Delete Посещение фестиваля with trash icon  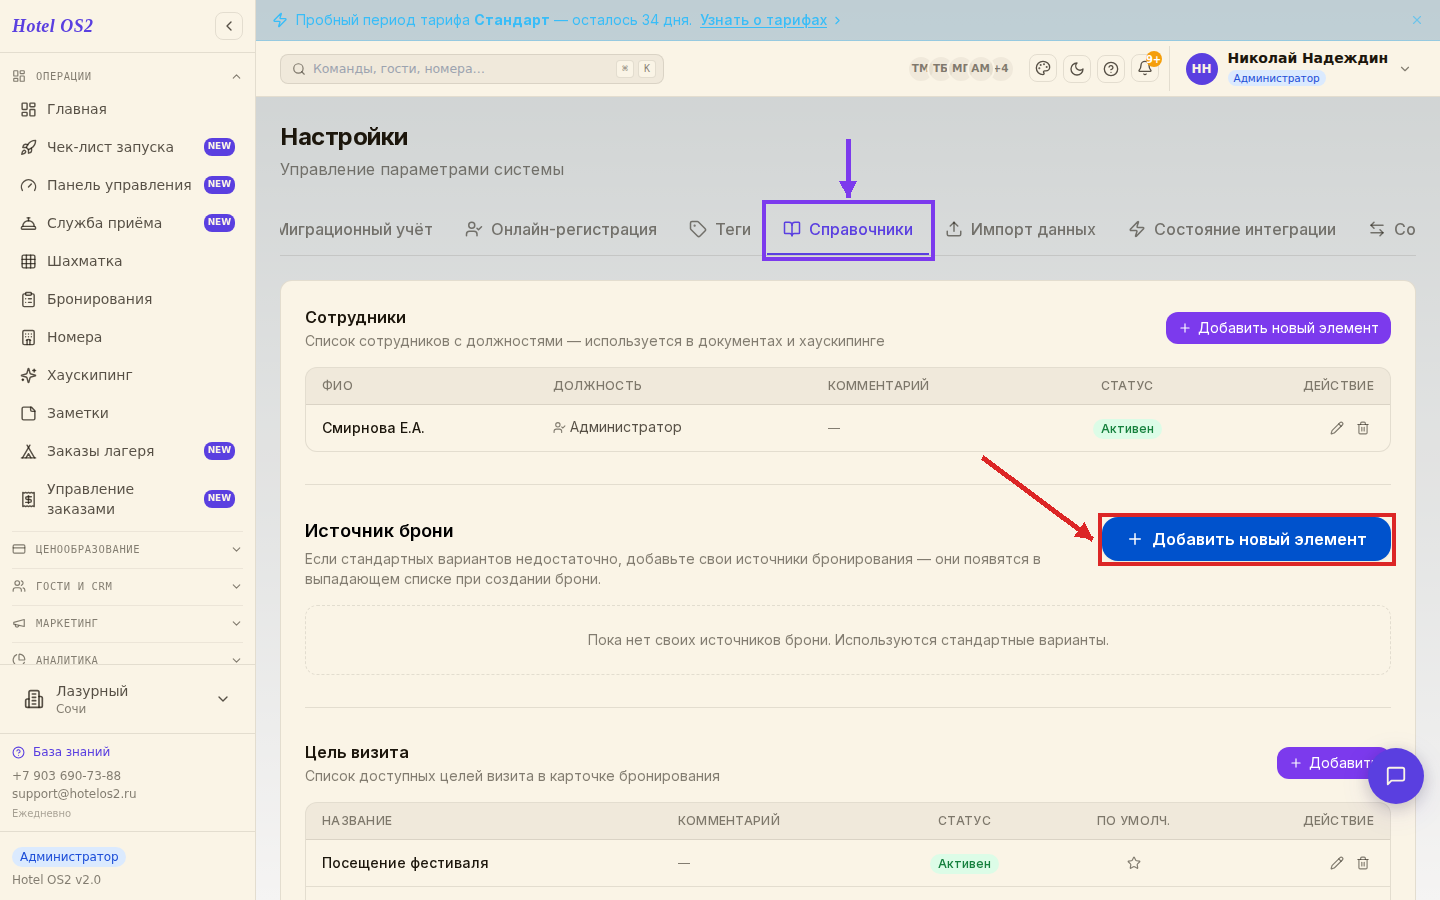[1363, 863]
